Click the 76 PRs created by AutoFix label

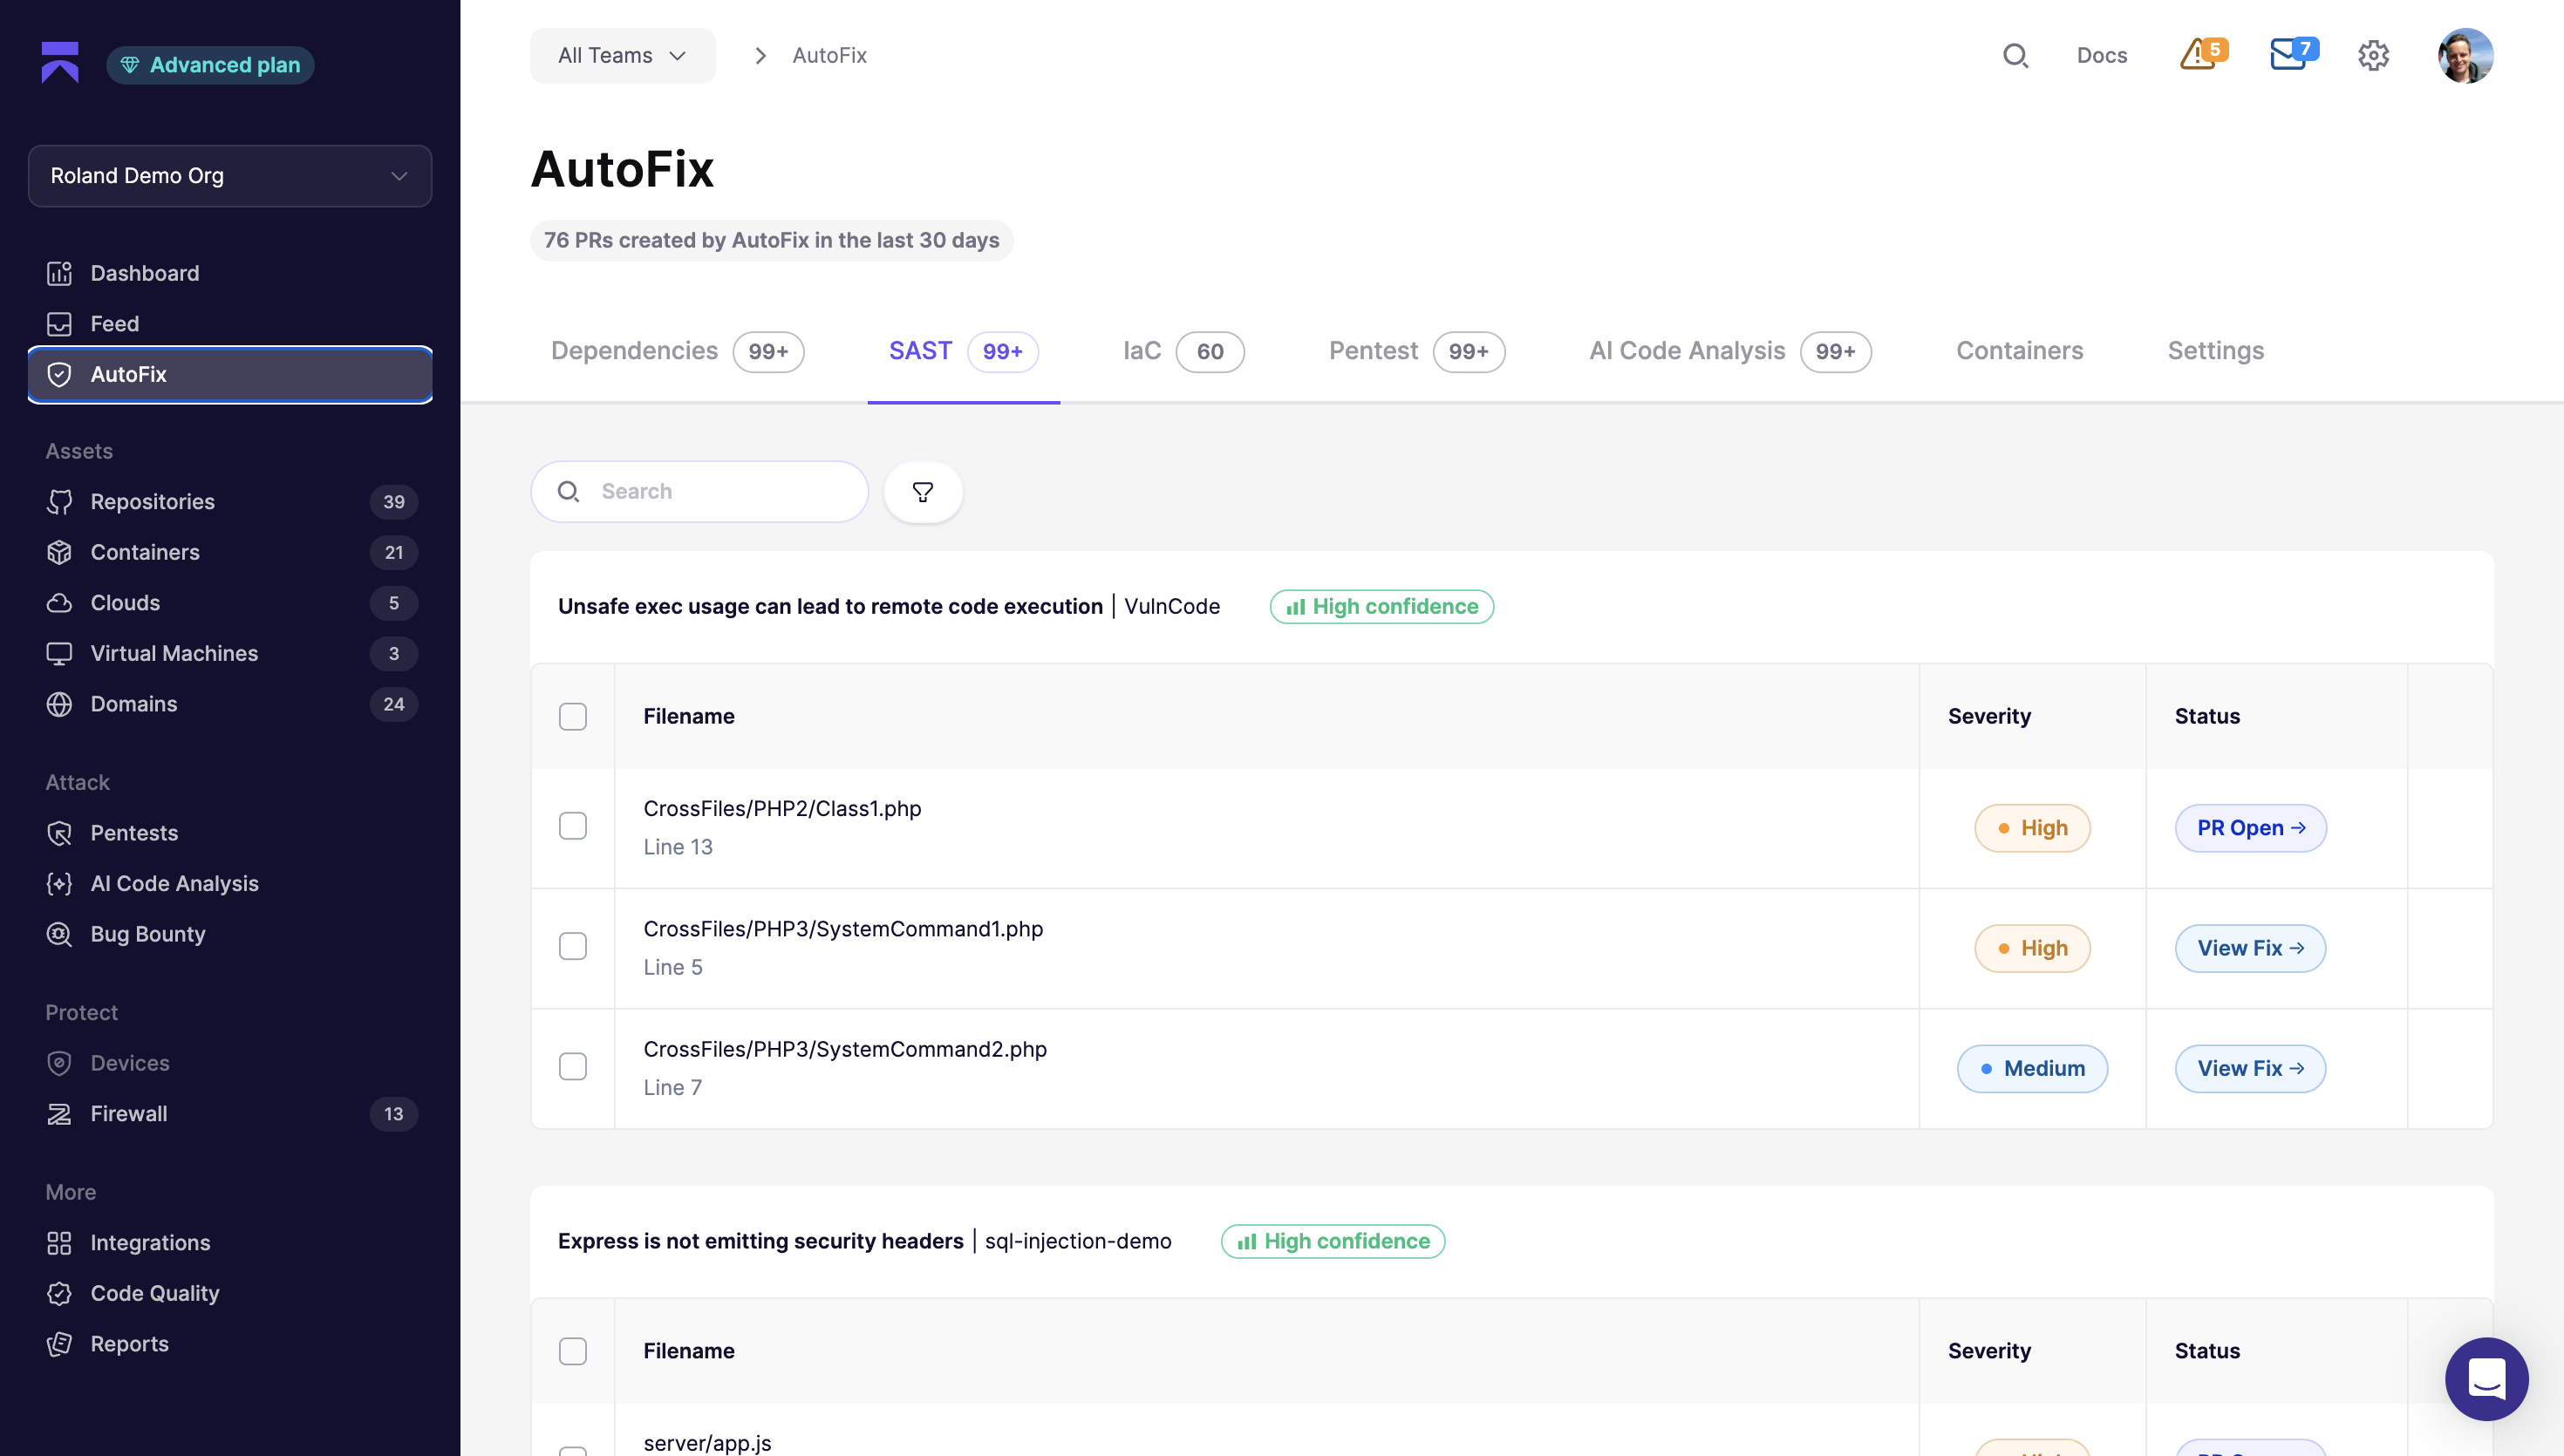(x=771, y=241)
